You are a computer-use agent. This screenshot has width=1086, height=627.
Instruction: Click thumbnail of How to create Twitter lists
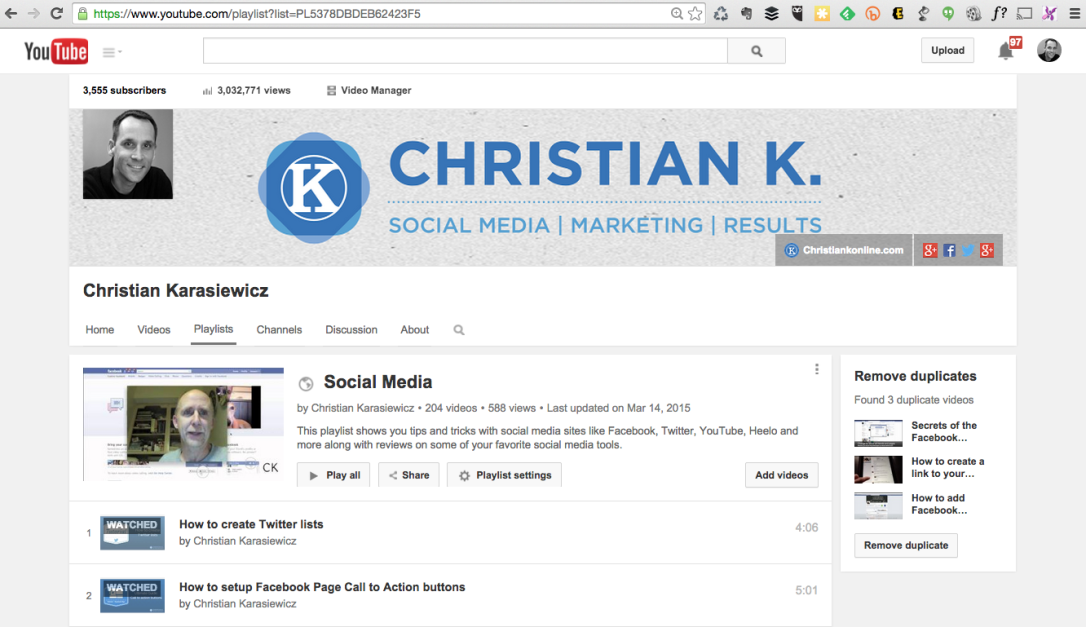(132, 533)
